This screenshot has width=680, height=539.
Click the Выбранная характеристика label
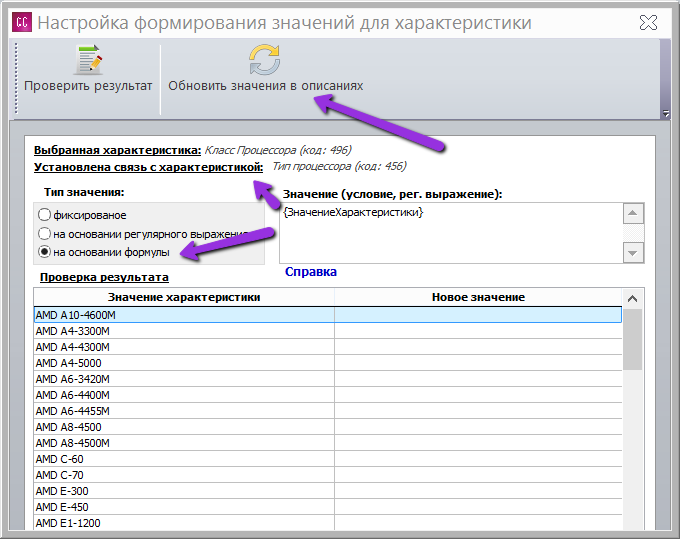point(118,150)
